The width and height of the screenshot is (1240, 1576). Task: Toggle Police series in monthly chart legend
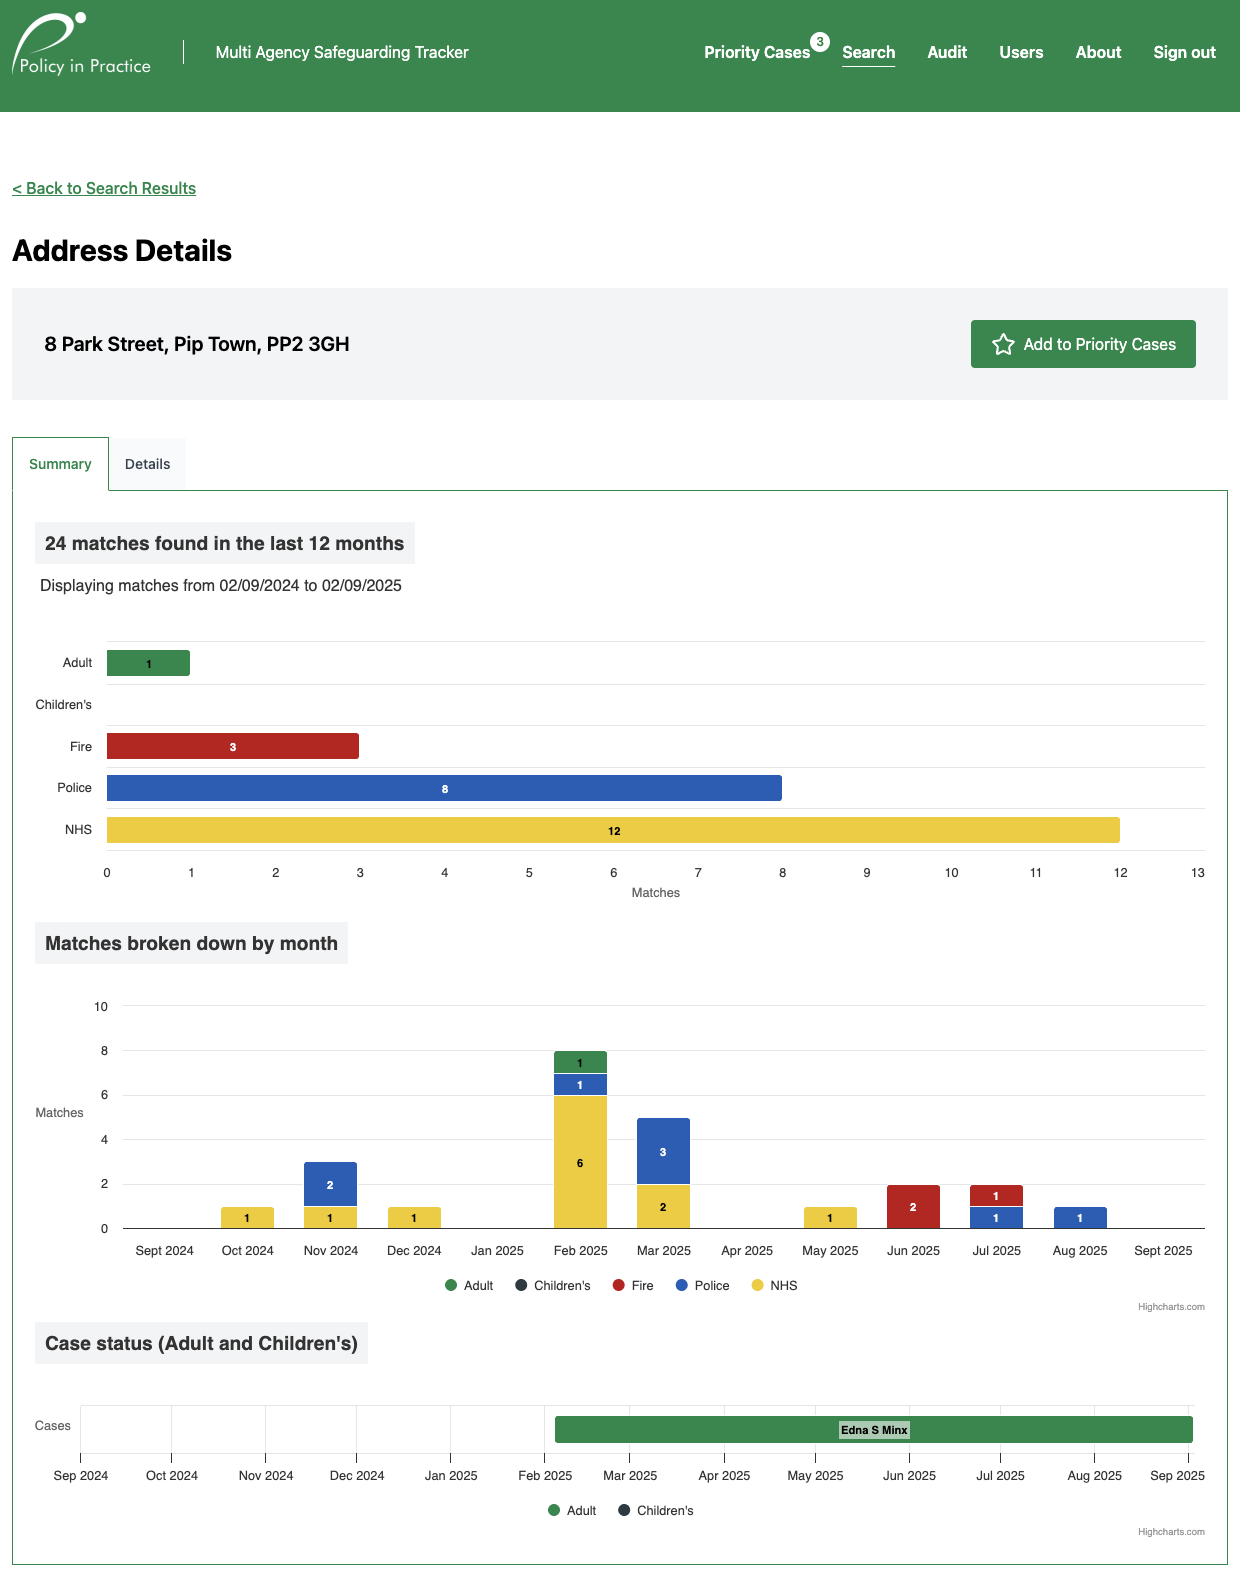coord(702,1286)
